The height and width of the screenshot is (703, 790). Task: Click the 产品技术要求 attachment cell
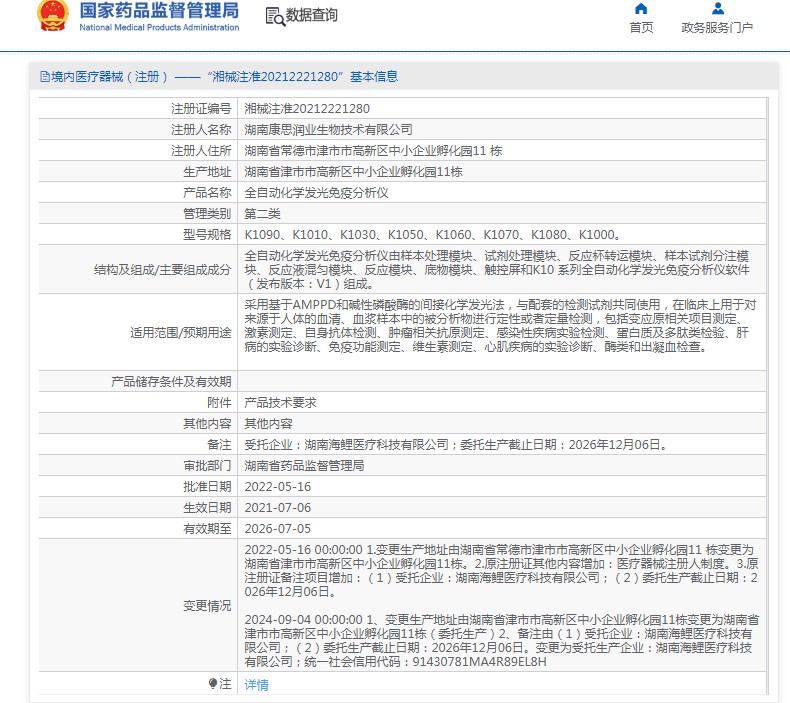[x=280, y=402]
